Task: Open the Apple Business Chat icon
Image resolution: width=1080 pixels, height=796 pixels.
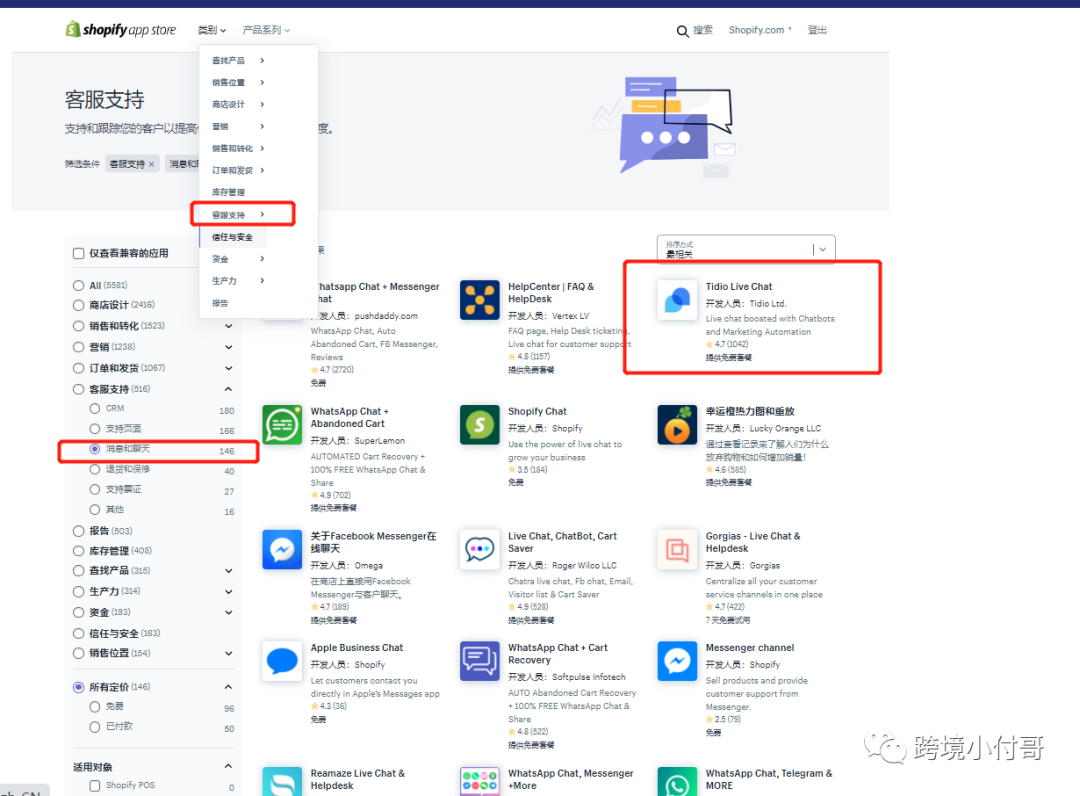Action: click(282, 661)
